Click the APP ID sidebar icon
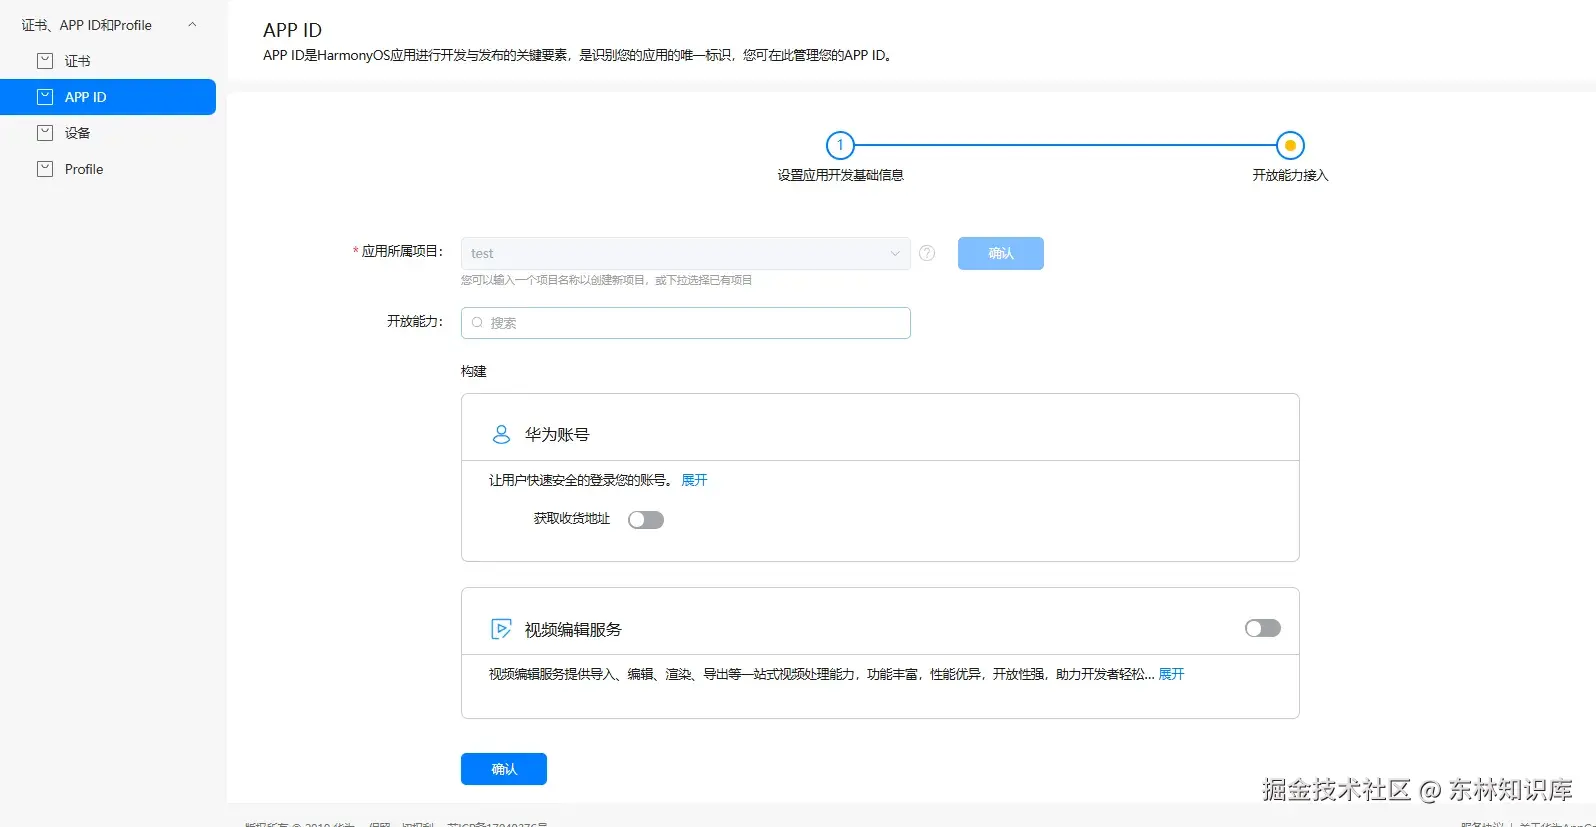1596x827 pixels. click(x=45, y=97)
